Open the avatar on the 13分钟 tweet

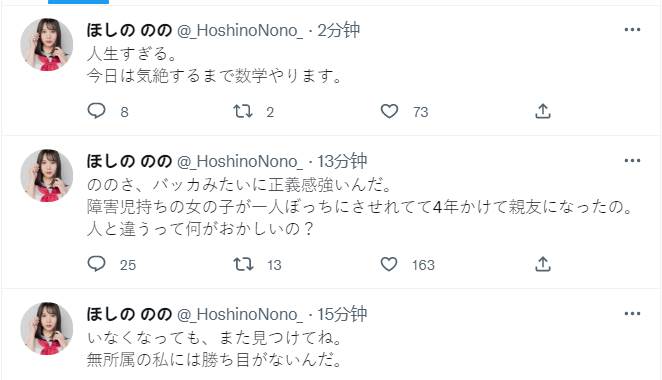(x=46, y=176)
